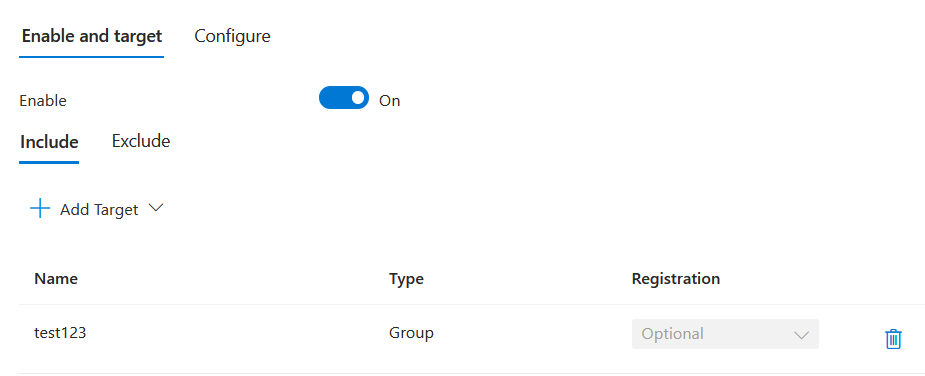The image size is (925, 376).
Task: Go to the Include tab
Action: pos(49,142)
